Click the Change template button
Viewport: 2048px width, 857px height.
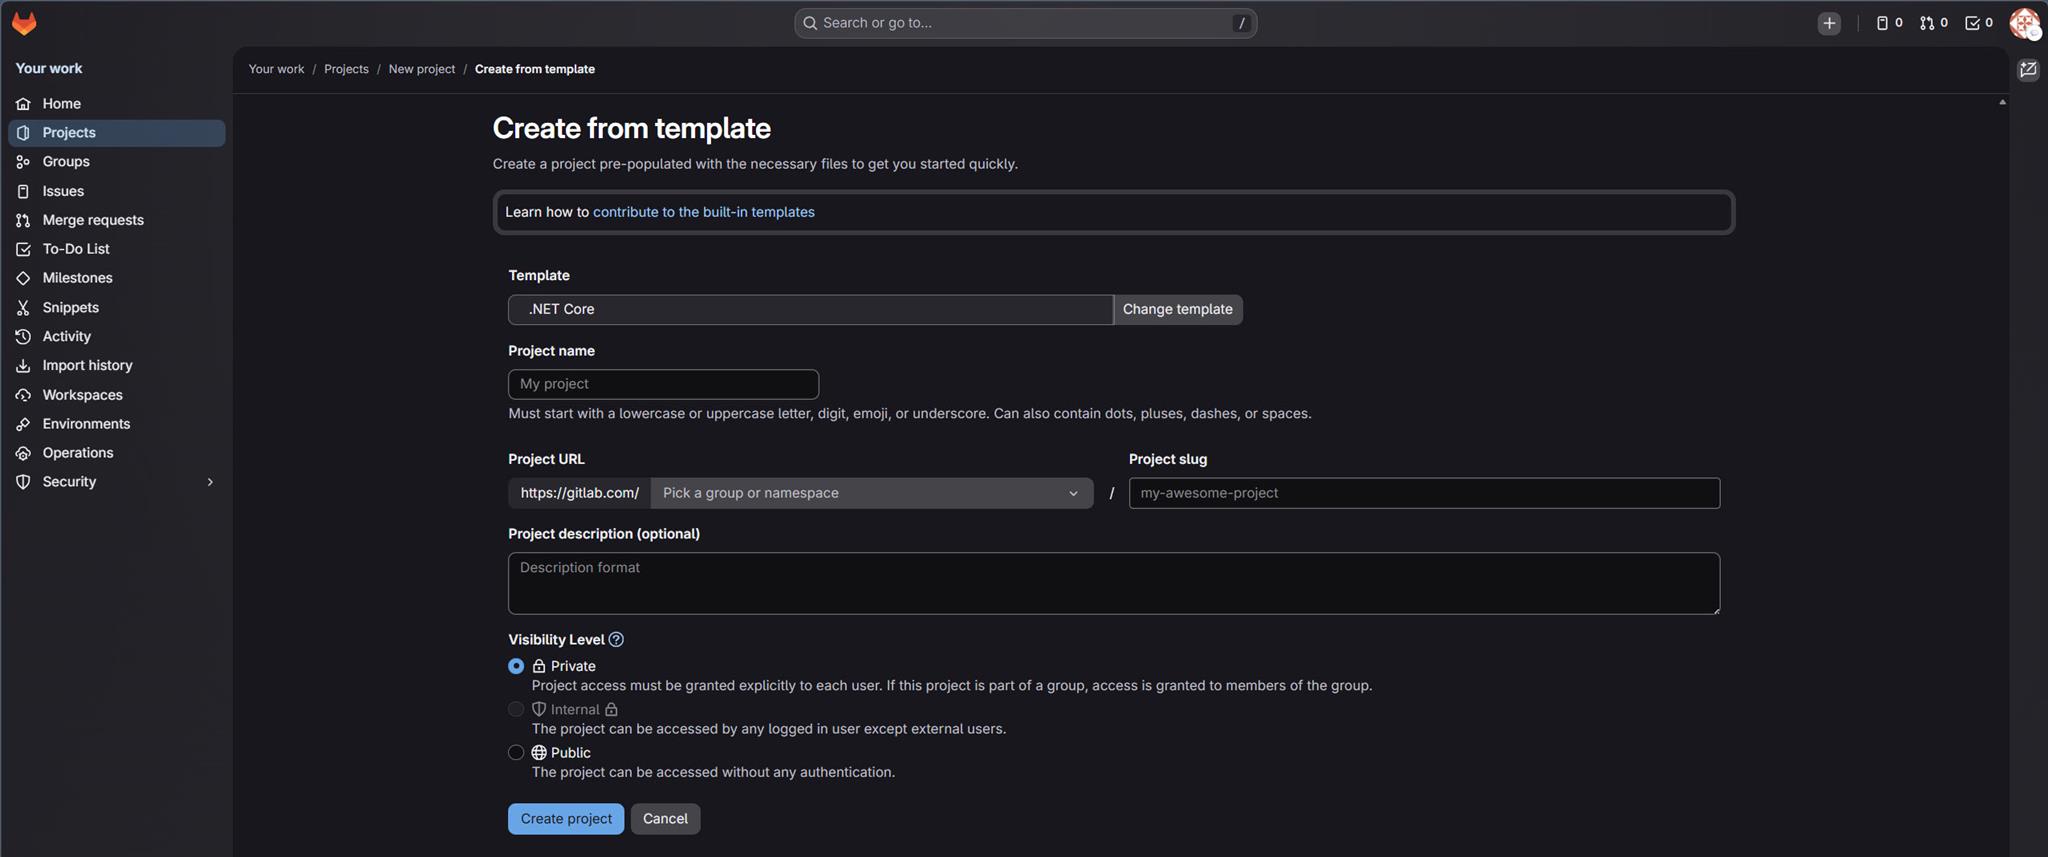(1177, 310)
